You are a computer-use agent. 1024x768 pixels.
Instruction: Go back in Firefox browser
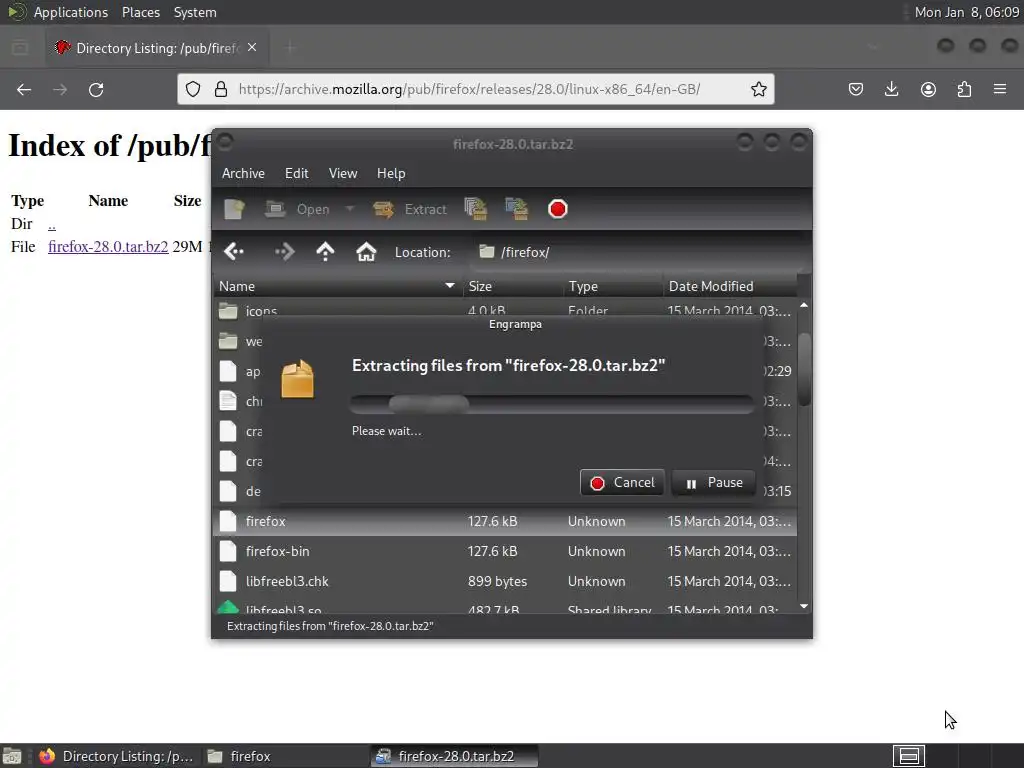[x=24, y=89]
